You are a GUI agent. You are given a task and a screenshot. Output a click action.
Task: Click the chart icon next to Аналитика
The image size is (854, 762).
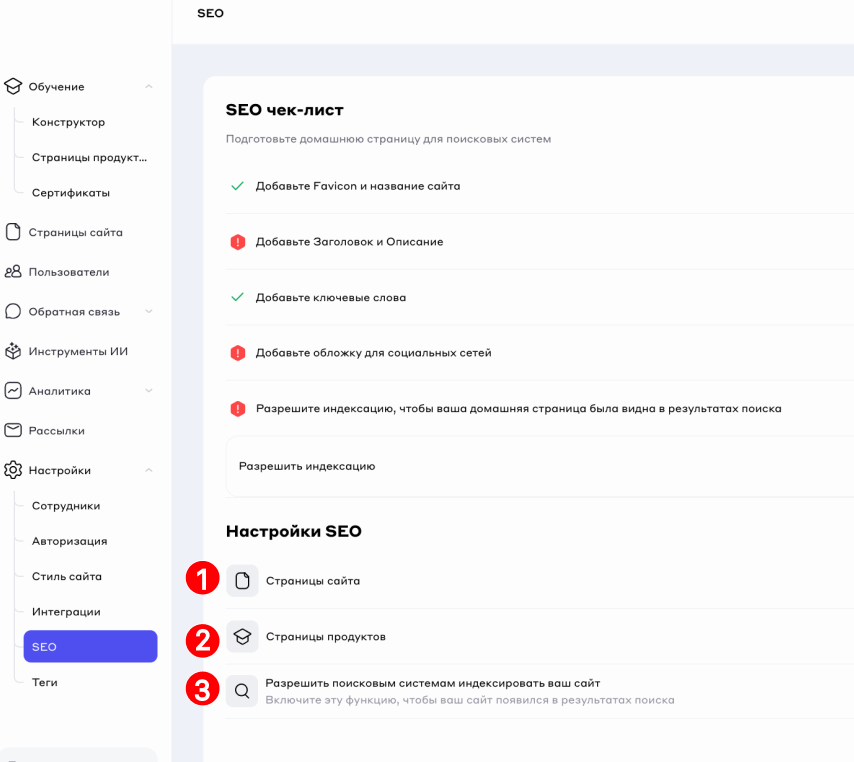(13, 391)
